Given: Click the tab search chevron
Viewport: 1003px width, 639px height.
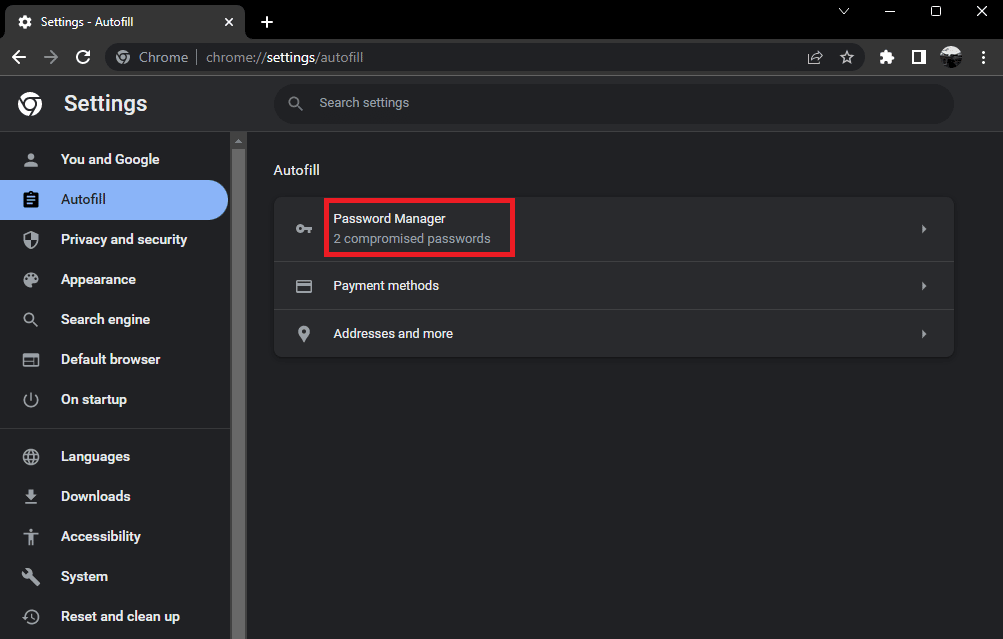Looking at the screenshot, I should click(x=844, y=12).
